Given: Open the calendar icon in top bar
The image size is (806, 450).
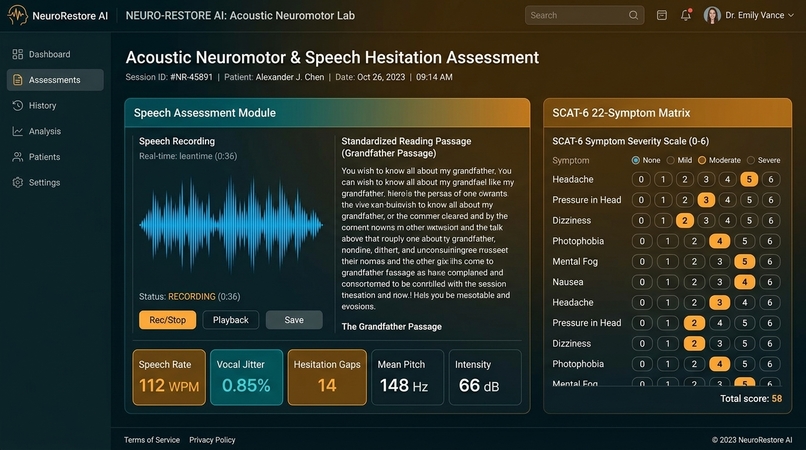Looking at the screenshot, I should coord(662,15).
